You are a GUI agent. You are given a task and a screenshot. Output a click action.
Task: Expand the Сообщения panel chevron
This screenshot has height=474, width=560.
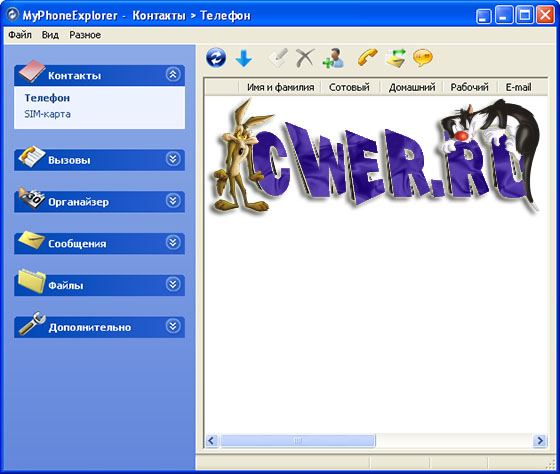173,243
